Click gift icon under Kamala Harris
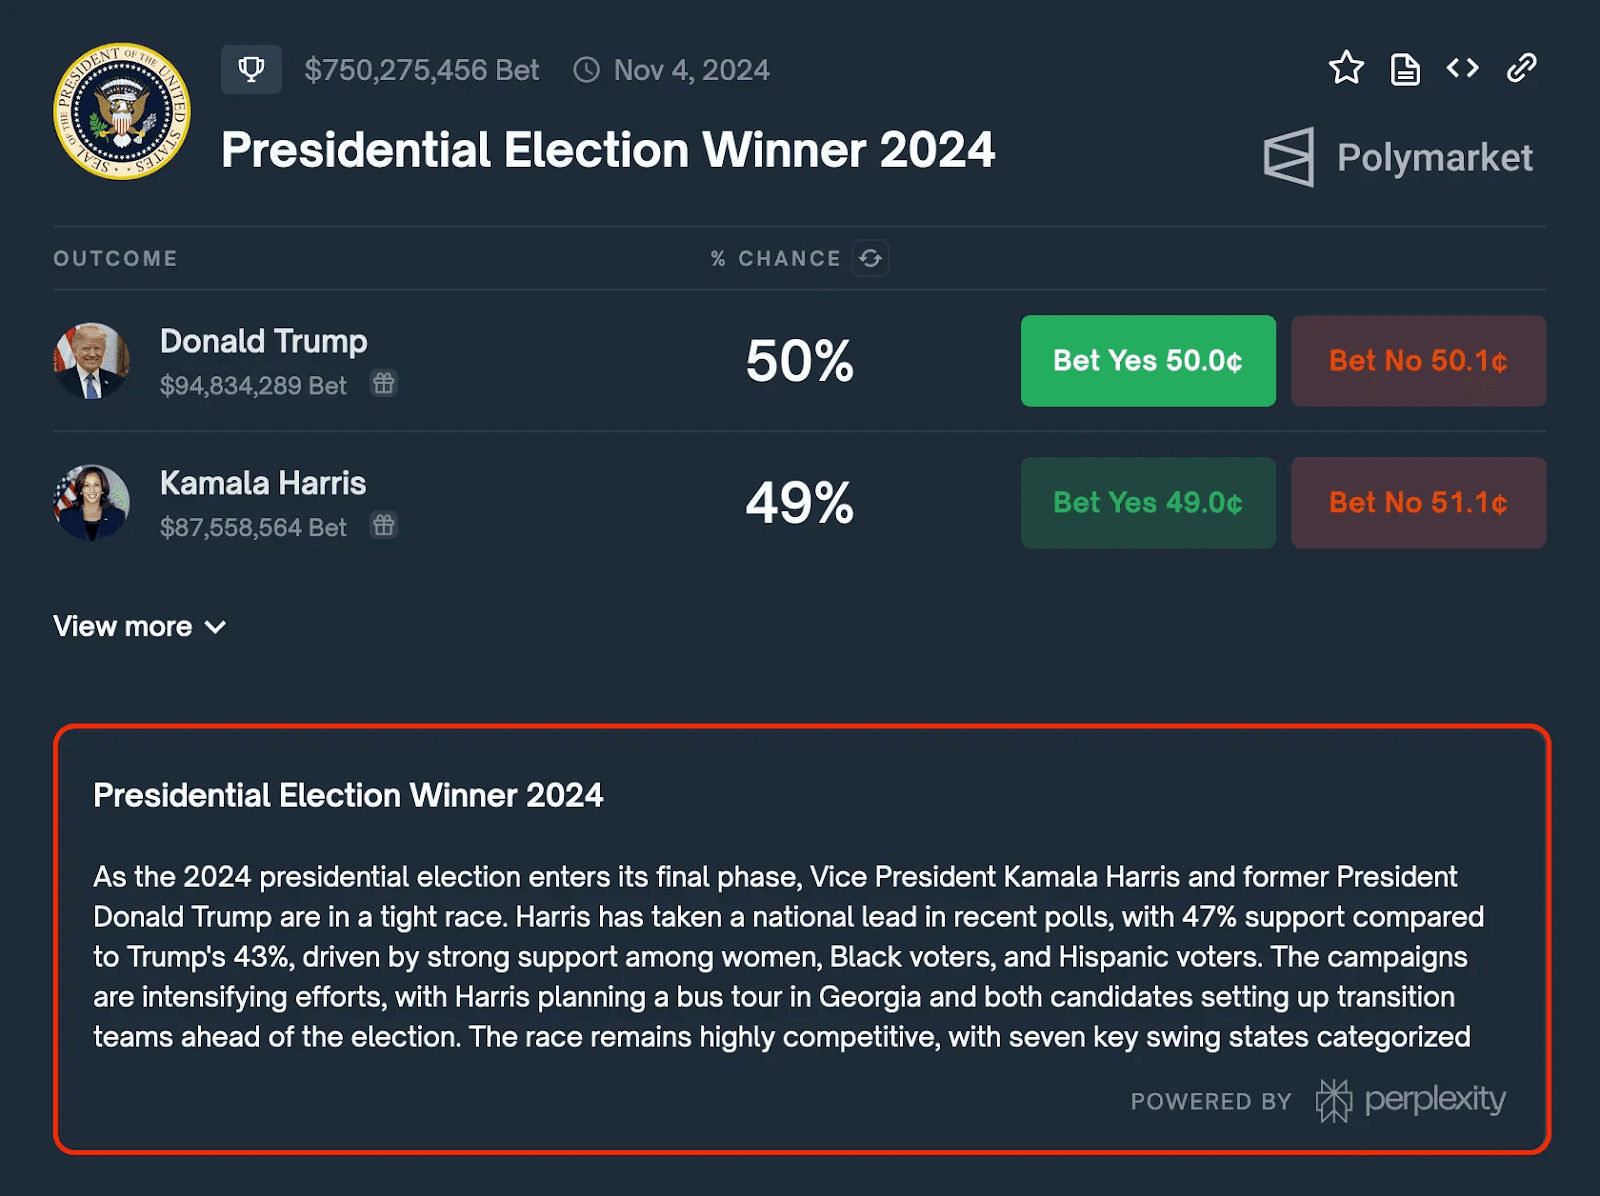This screenshot has width=1600, height=1196. pyautogui.click(x=384, y=526)
